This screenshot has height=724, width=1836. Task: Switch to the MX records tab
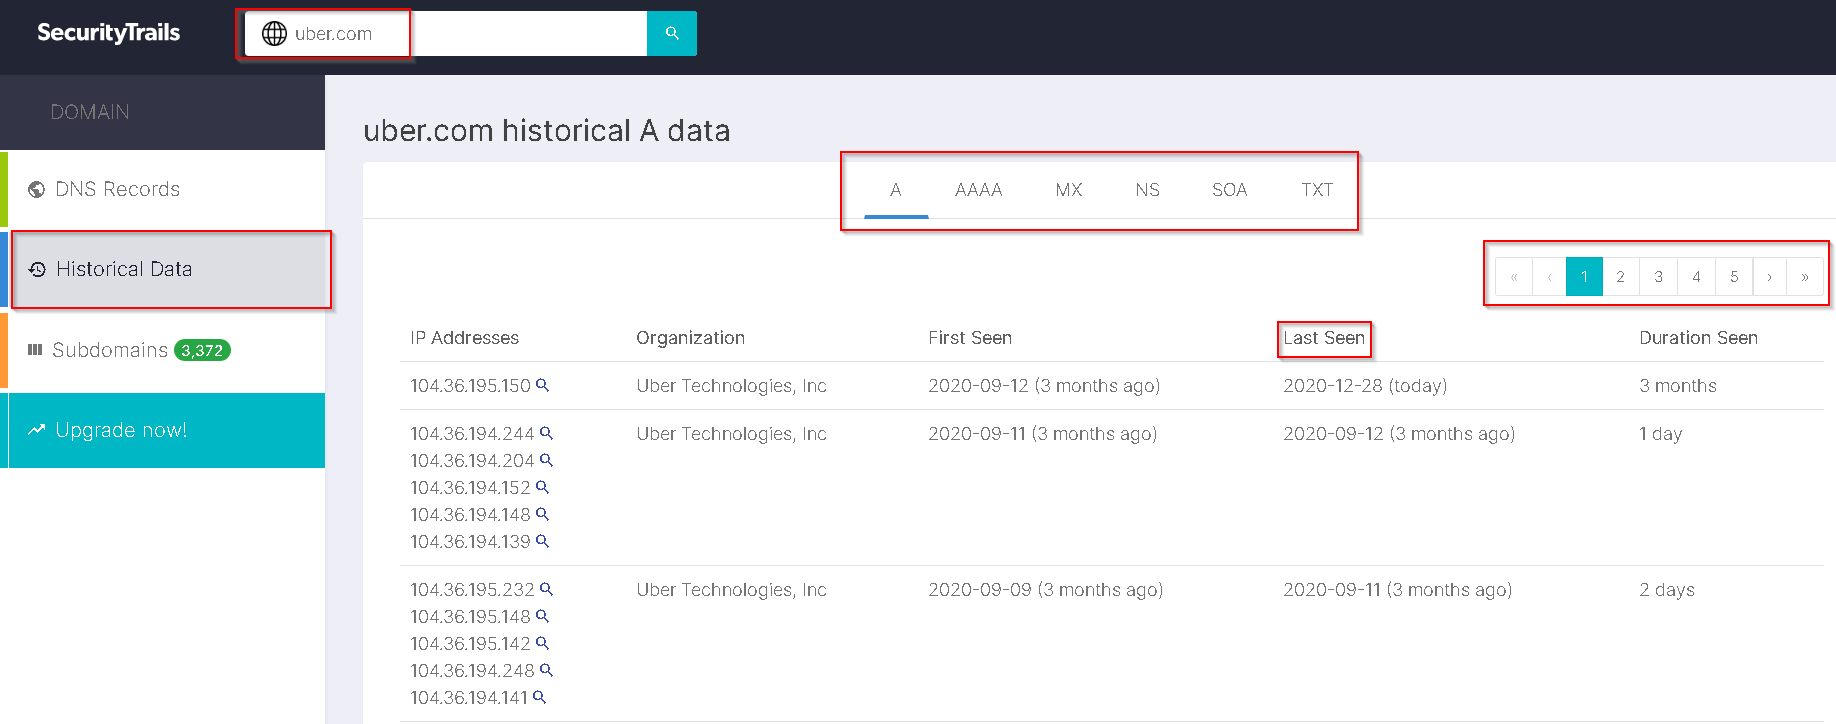tap(1068, 190)
